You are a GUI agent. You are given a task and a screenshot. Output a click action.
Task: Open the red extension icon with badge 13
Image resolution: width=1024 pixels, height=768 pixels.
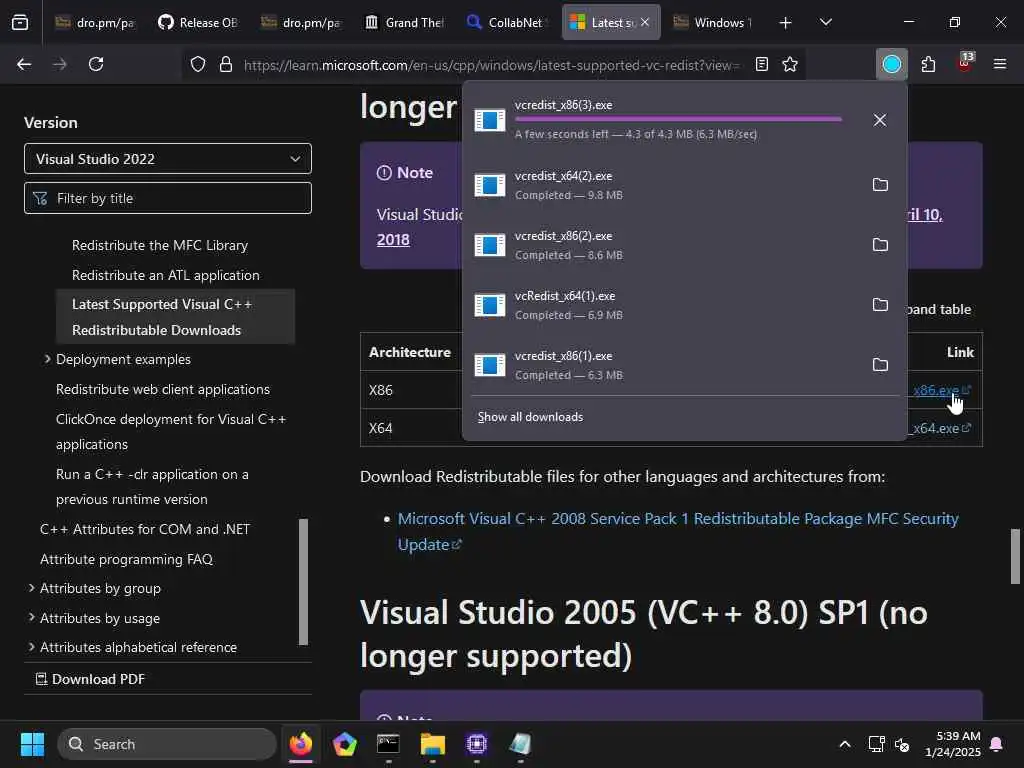(x=965, y=63)
